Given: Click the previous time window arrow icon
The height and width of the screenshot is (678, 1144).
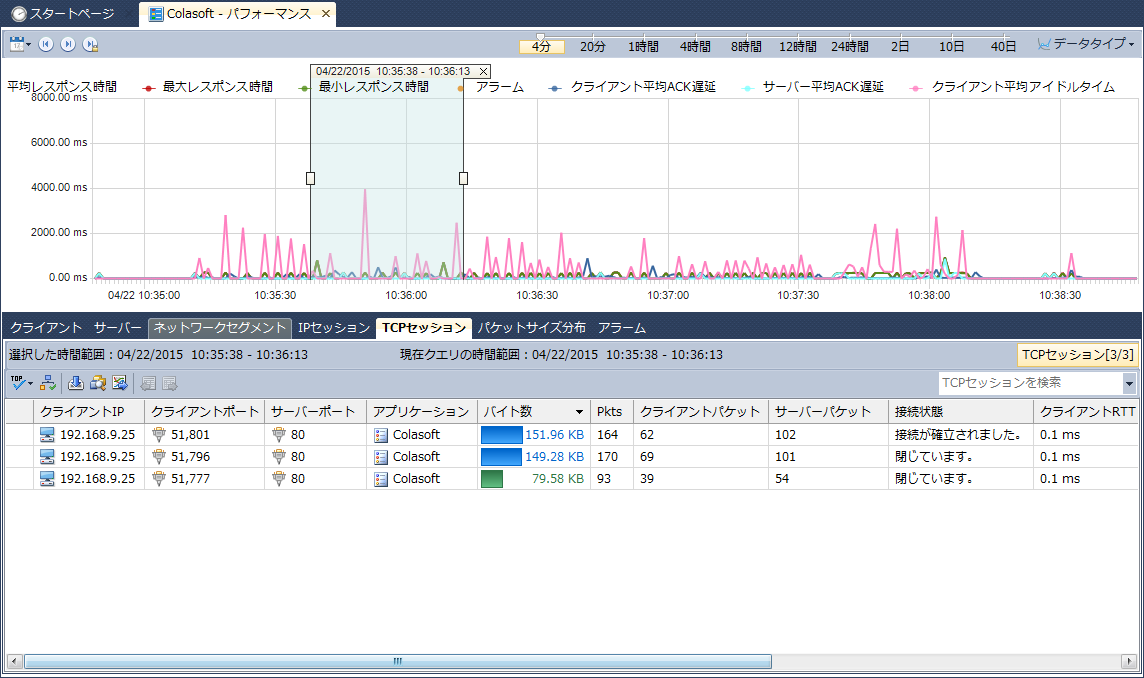Looking at the screenshot, I should click(x=46, y=44).
